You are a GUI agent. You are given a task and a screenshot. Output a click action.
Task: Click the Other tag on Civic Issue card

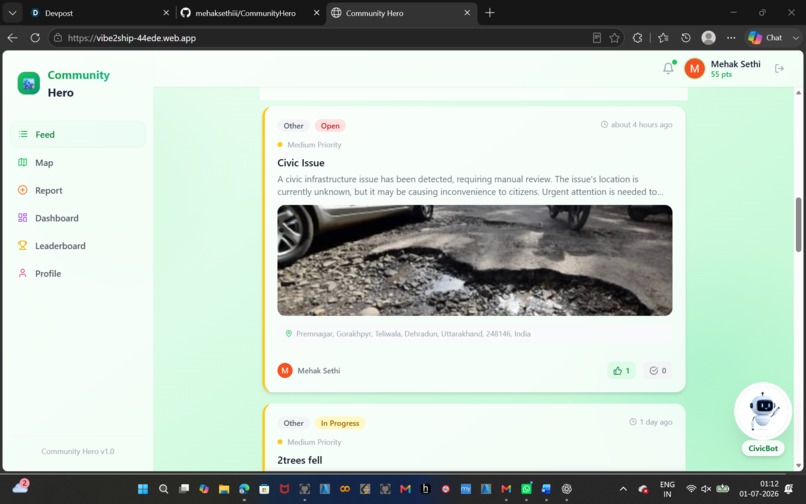point(294,126)
